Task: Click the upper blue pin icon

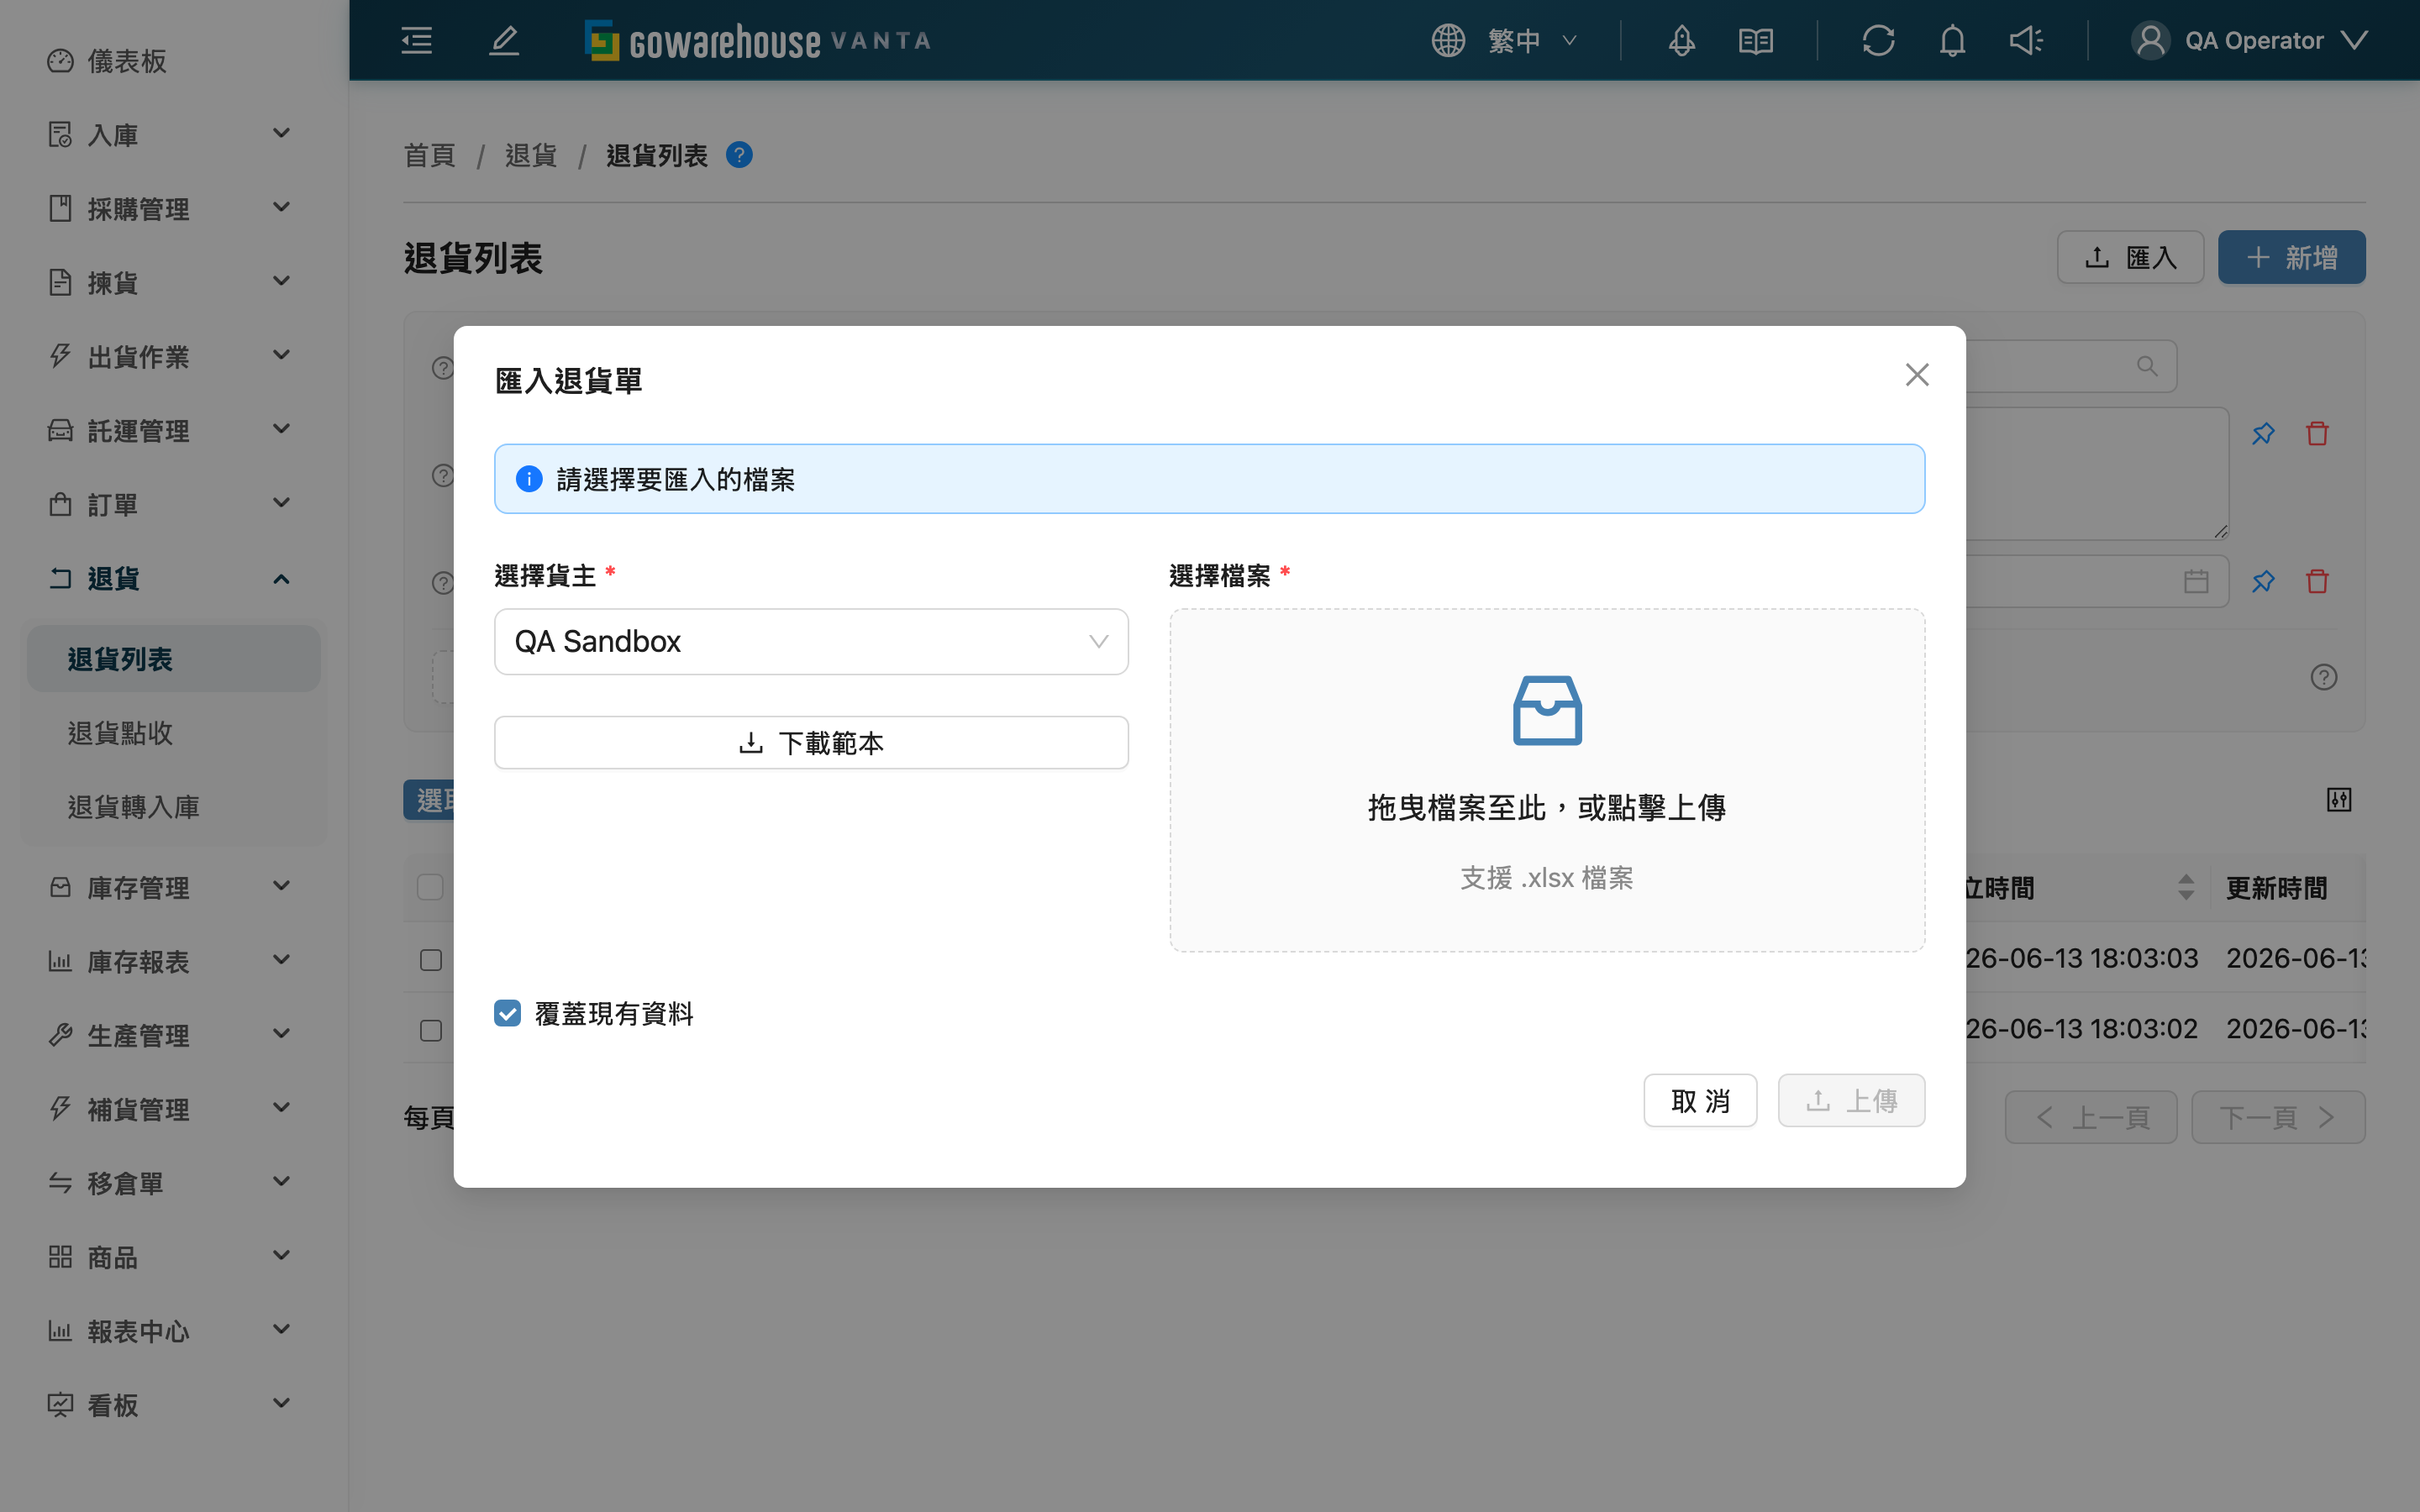Action: click(x=2263, y=434)
